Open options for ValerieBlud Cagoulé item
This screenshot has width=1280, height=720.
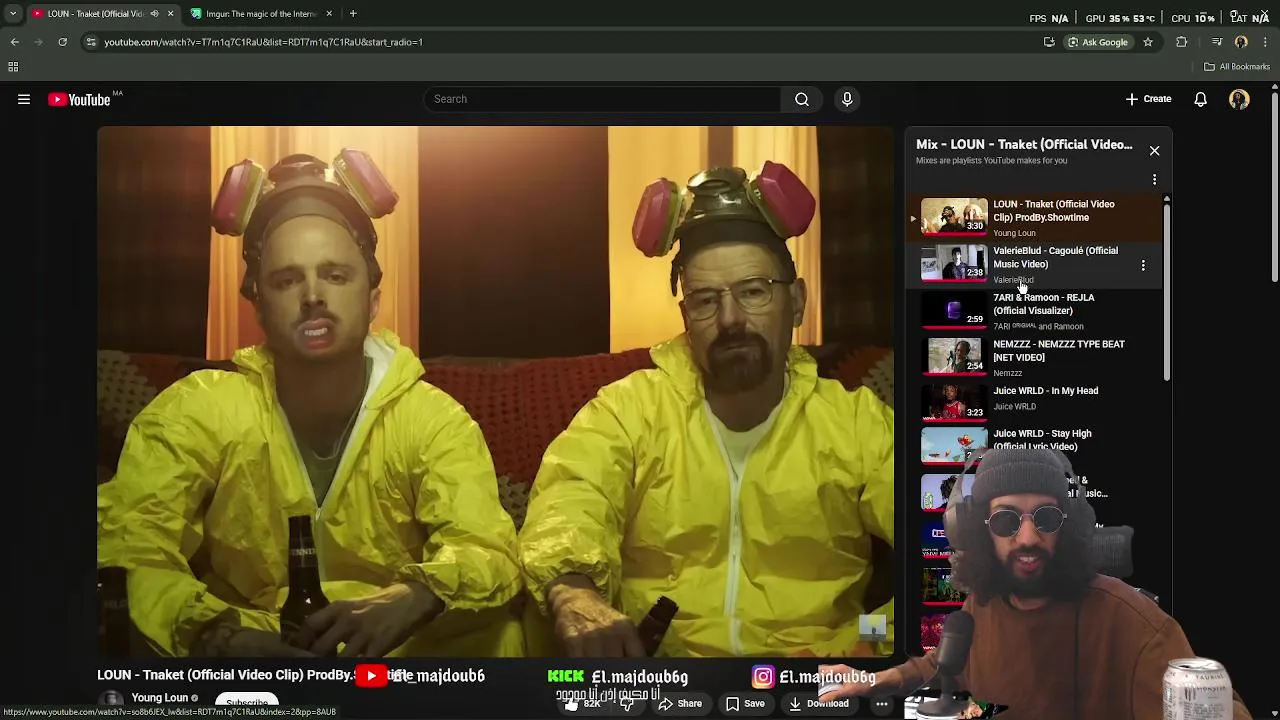coord(1143,266)
